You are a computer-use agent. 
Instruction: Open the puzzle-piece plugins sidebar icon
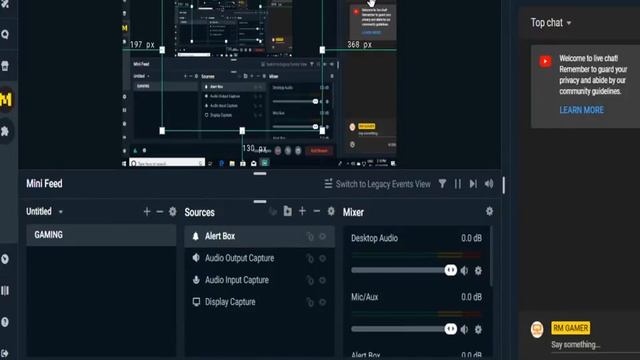coord(5,131)
